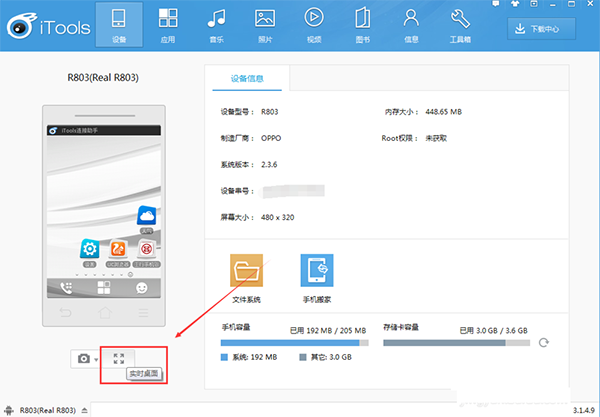Open the 音乐 (Music) section

click(217, 26)
